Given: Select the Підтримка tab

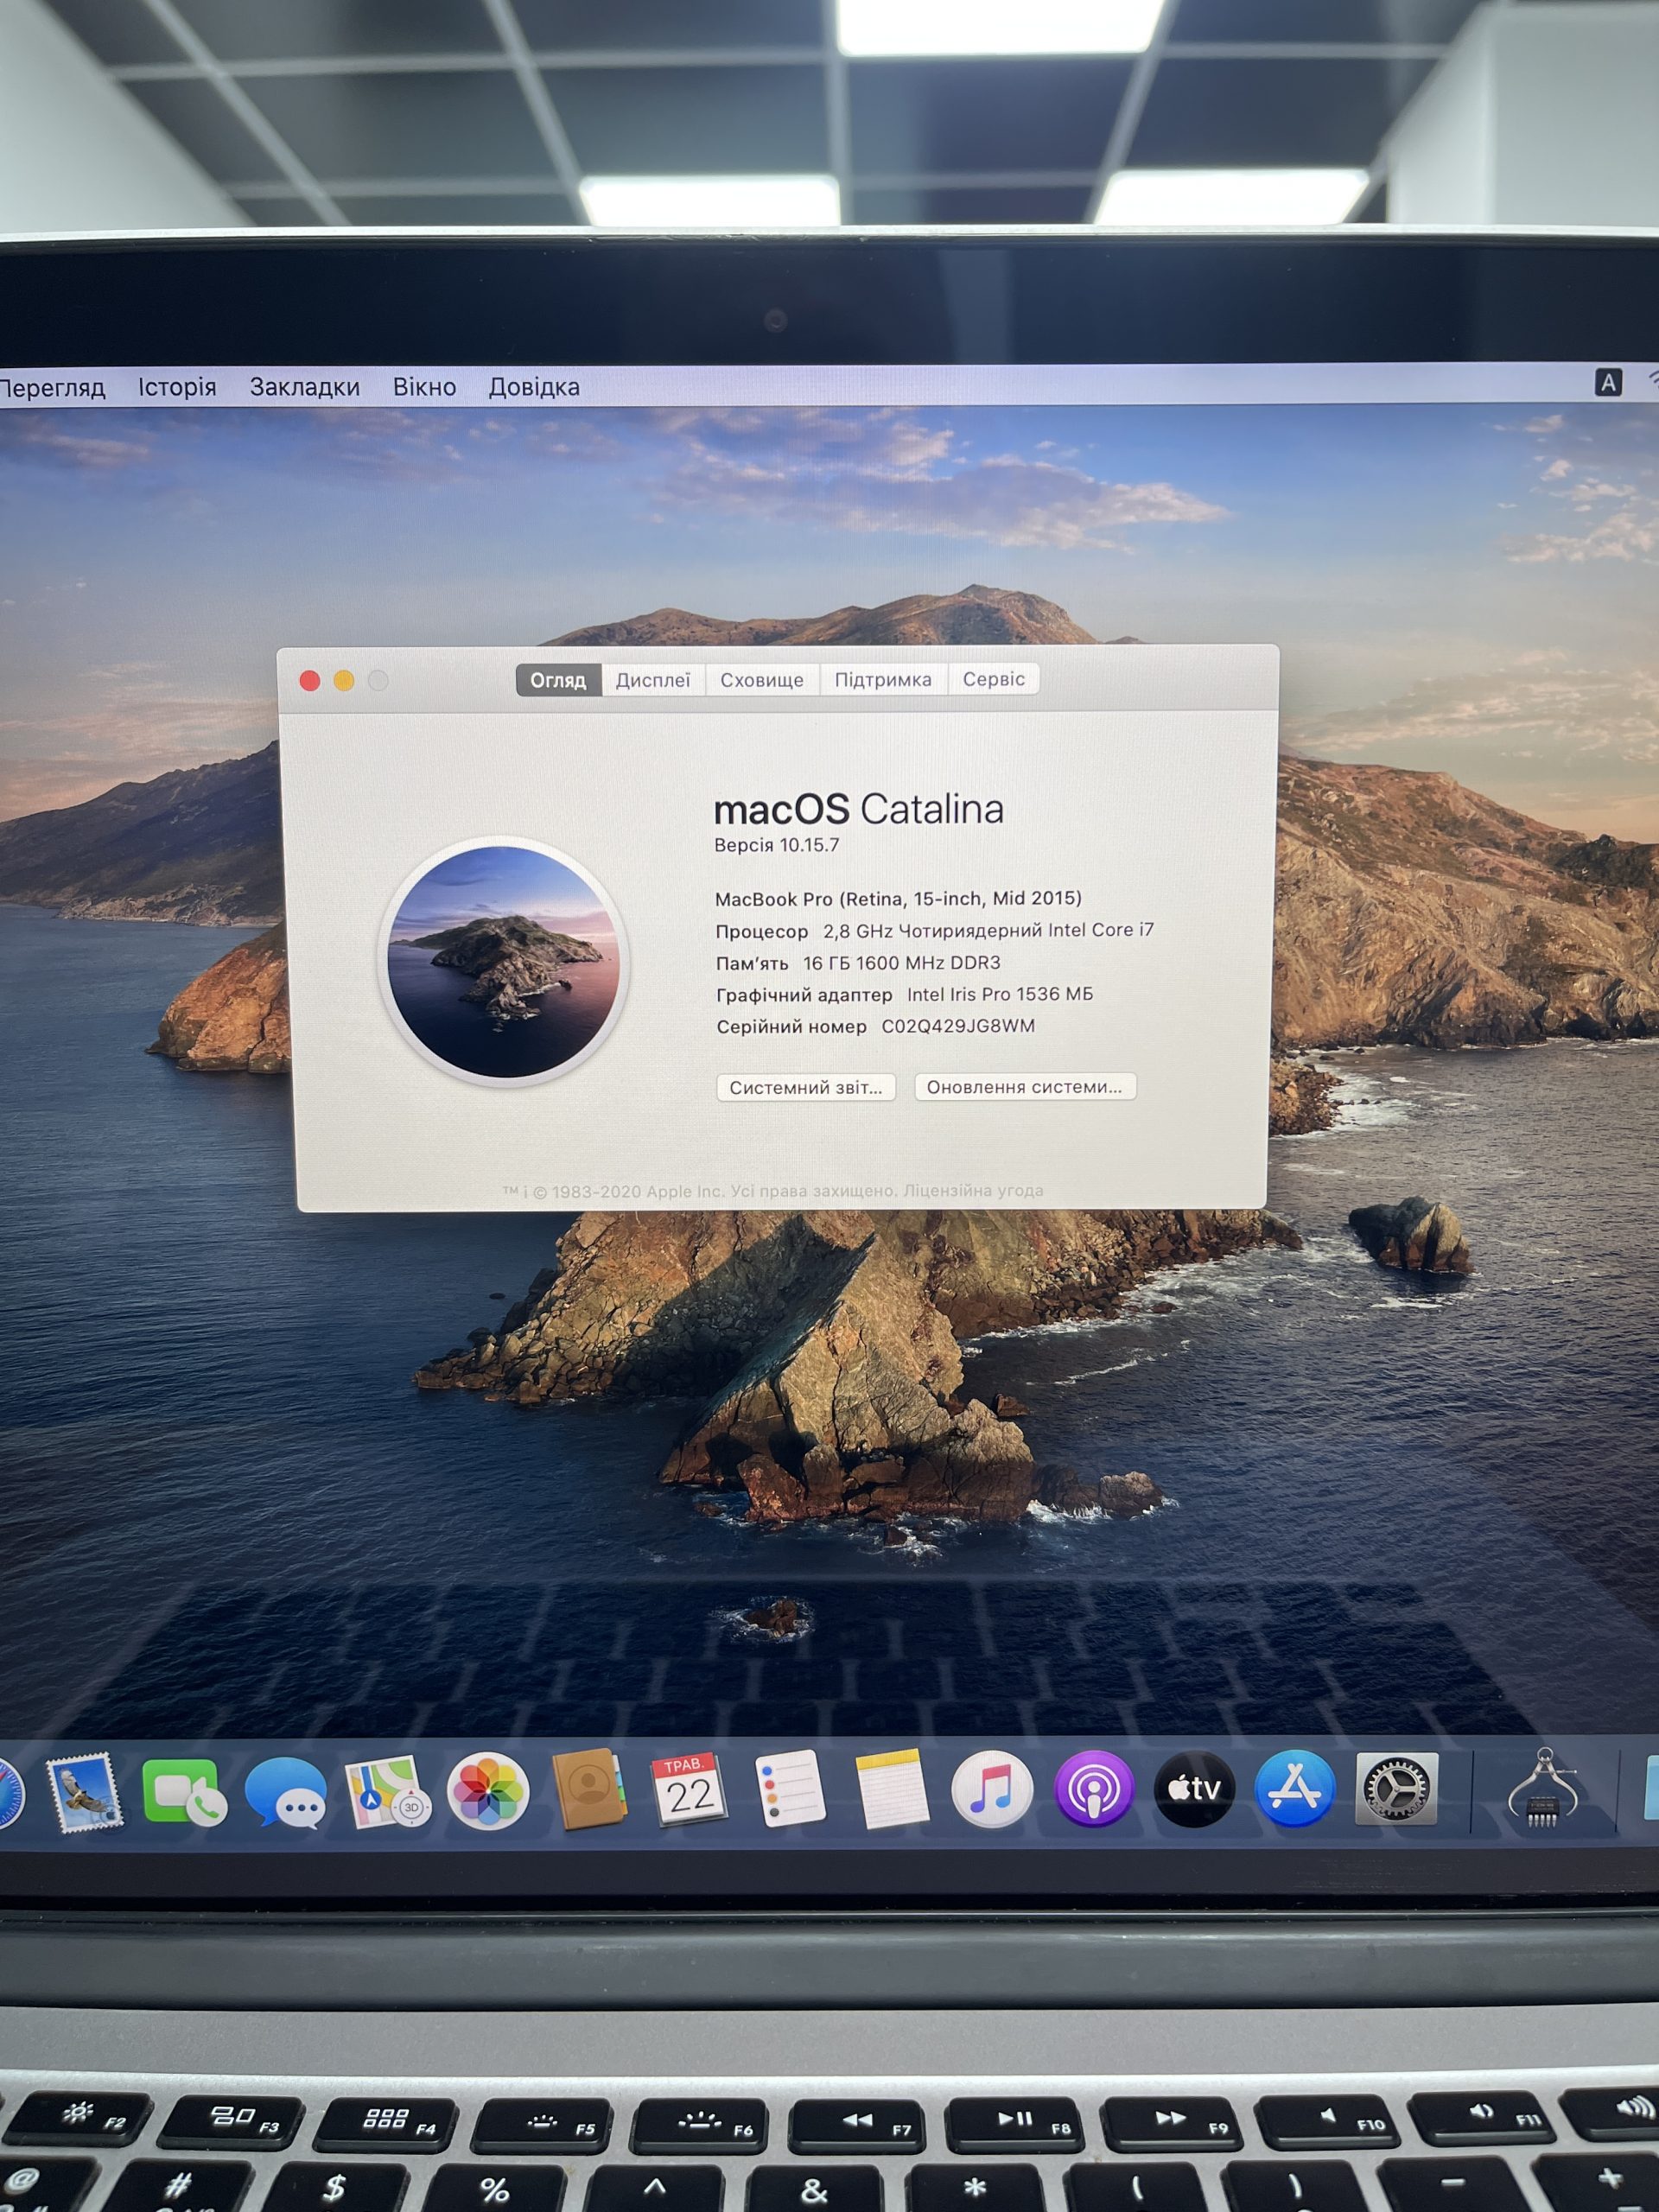Looking at the screenshot, I should pyautogui.click(x=883, y=680).
